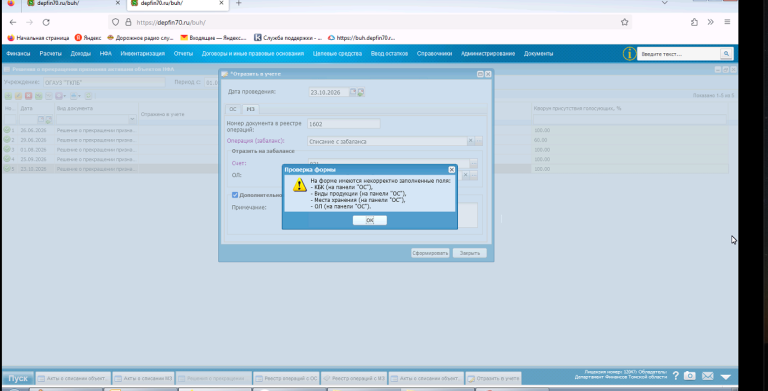This screenshot has width=768, height=391.
Task: Open the Финансы menu
Action: [18, 53]
